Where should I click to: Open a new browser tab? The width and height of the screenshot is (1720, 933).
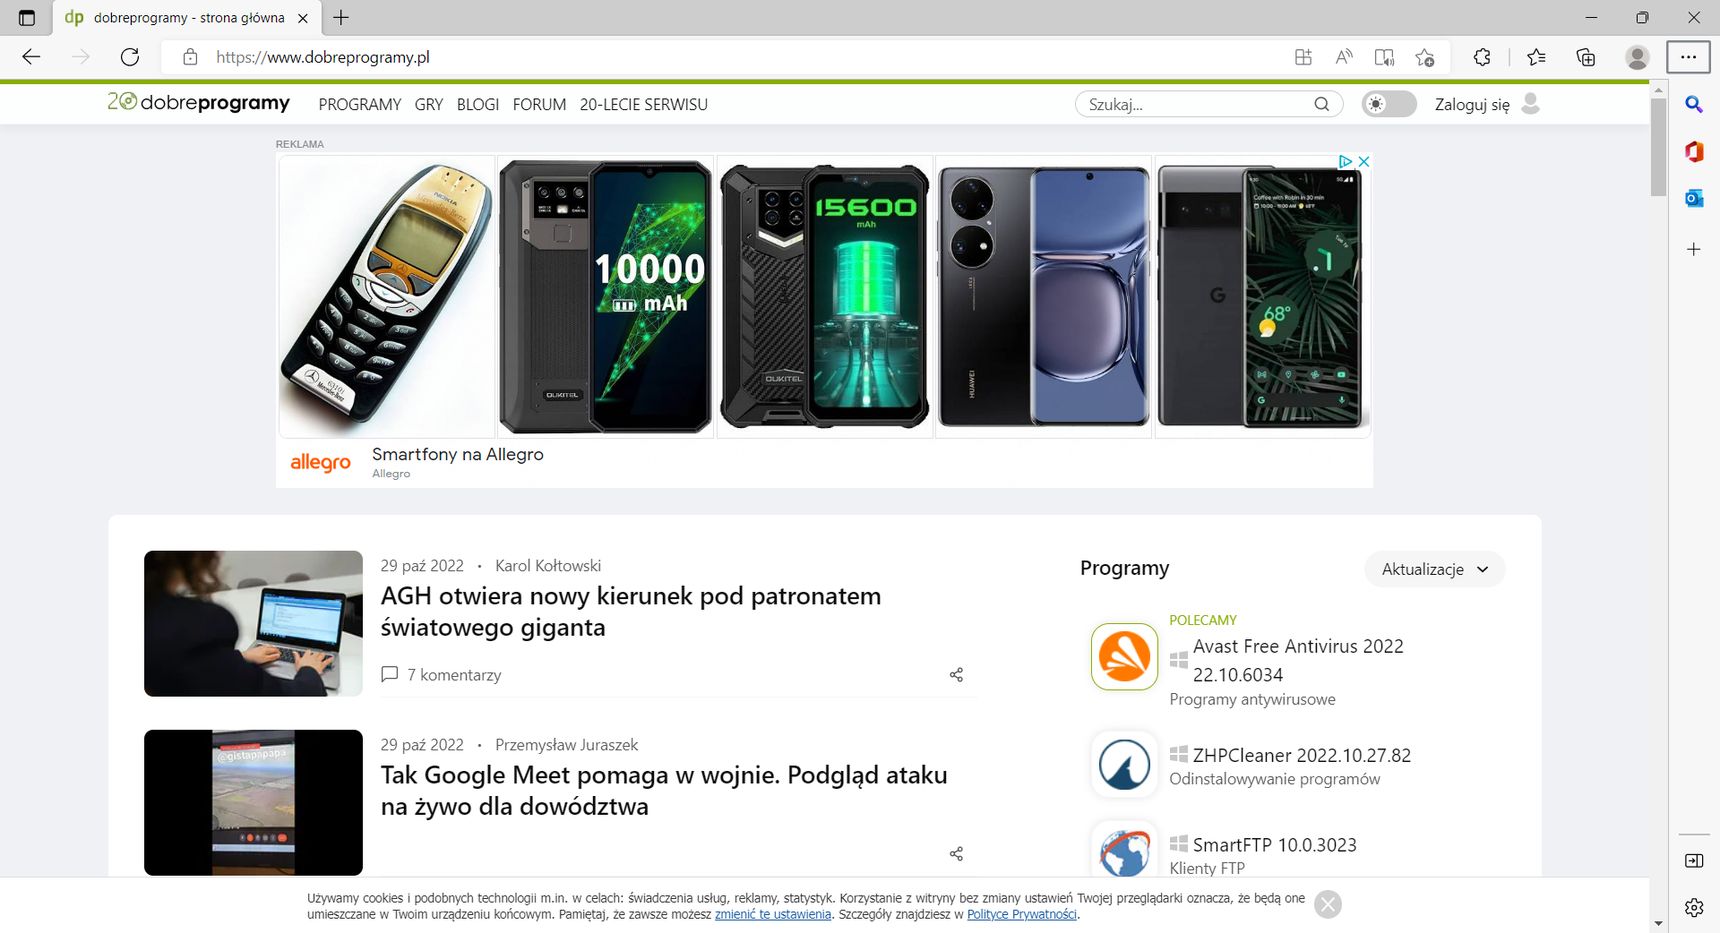pyautogui.click(x=341, y=17)
